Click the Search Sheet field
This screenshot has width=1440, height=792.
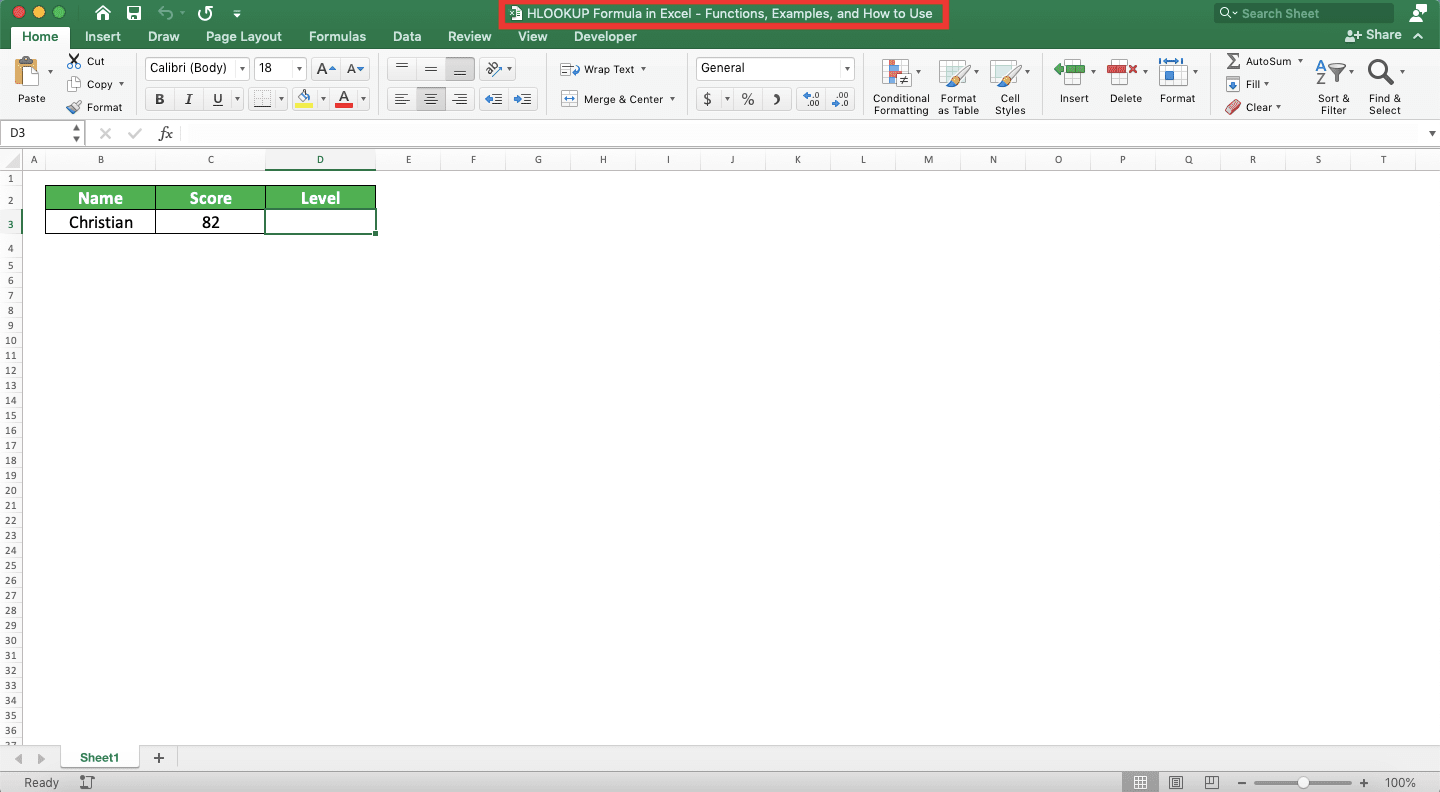pos(1304,13)
